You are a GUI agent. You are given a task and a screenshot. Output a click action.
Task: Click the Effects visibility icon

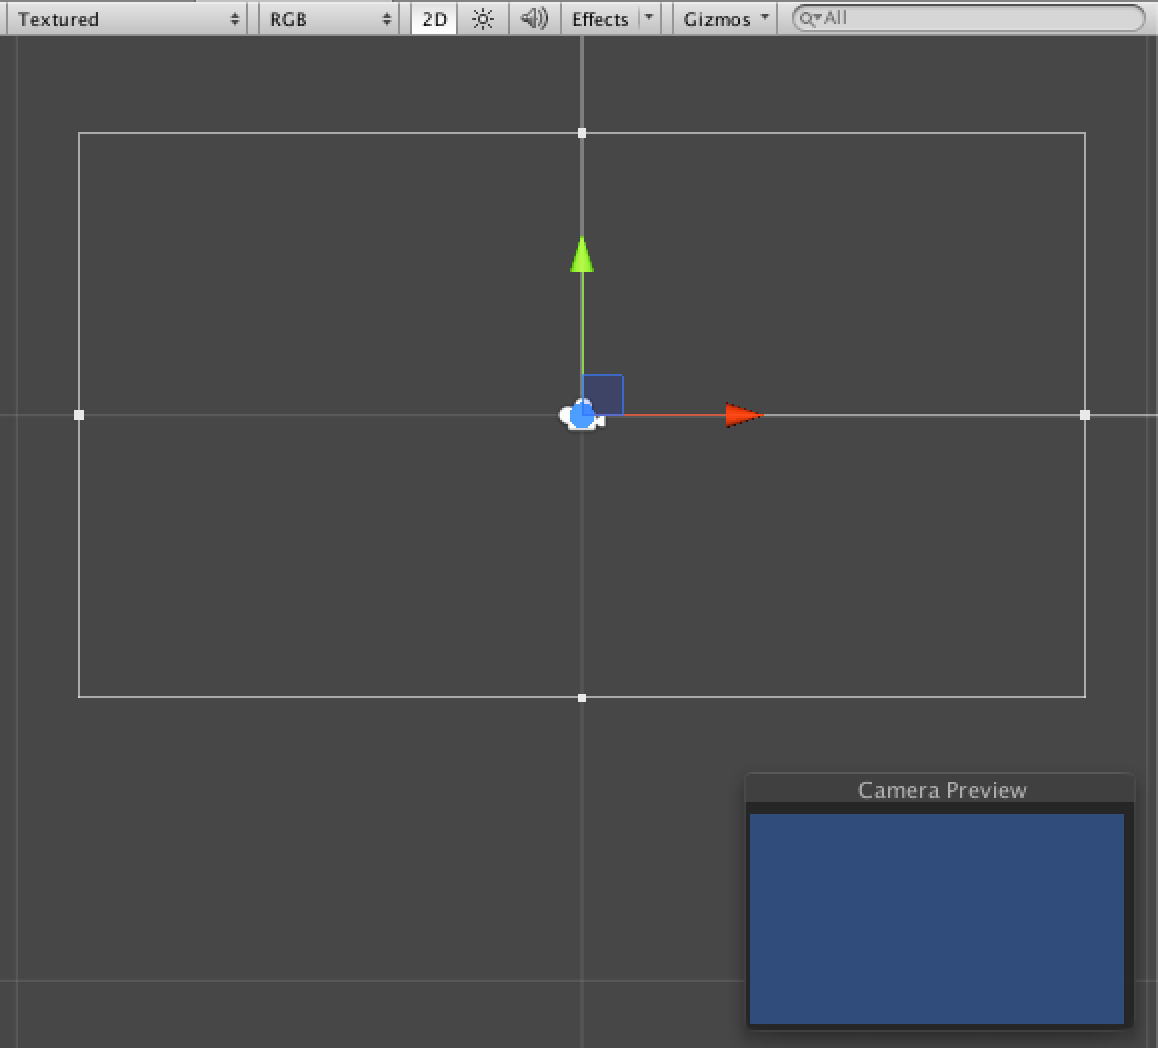598,18
